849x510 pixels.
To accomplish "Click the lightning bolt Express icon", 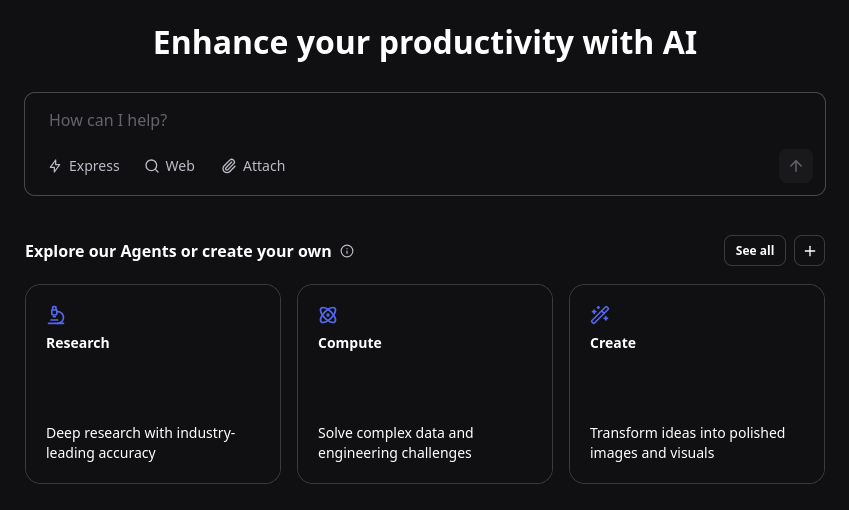I will 55,166.
